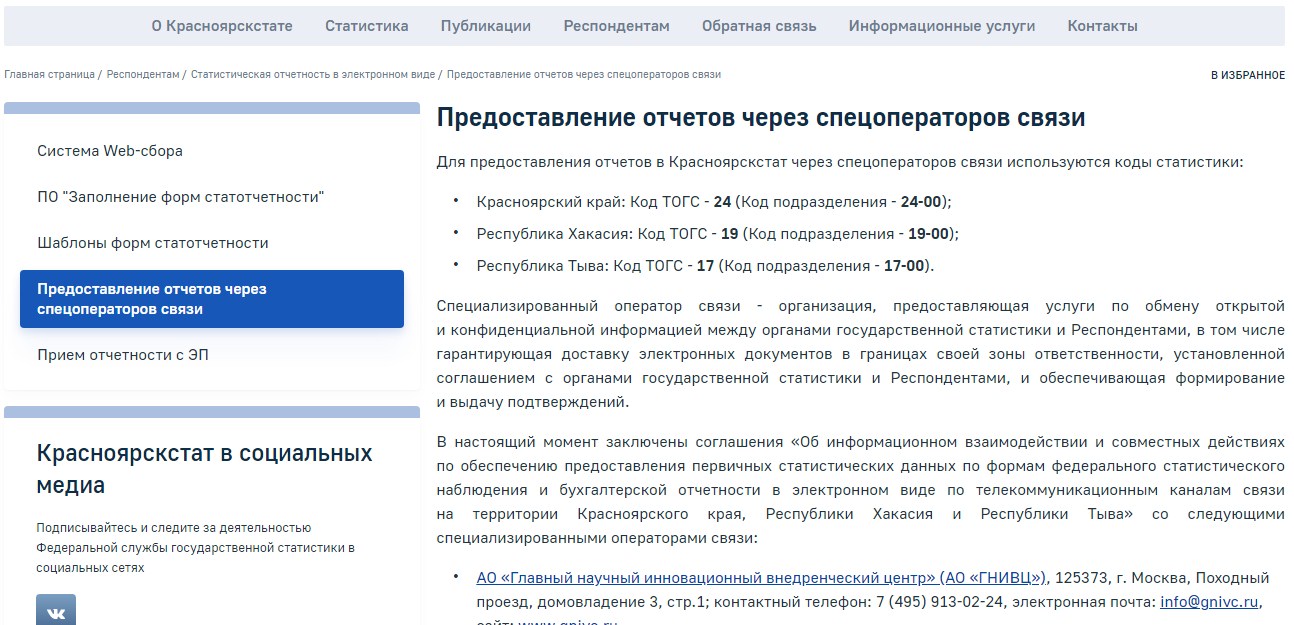Screen dimensions: 1294x625
Task: Open Статистическая отчетность в электронном виде breadcrumb
Action: coord(313,75)
